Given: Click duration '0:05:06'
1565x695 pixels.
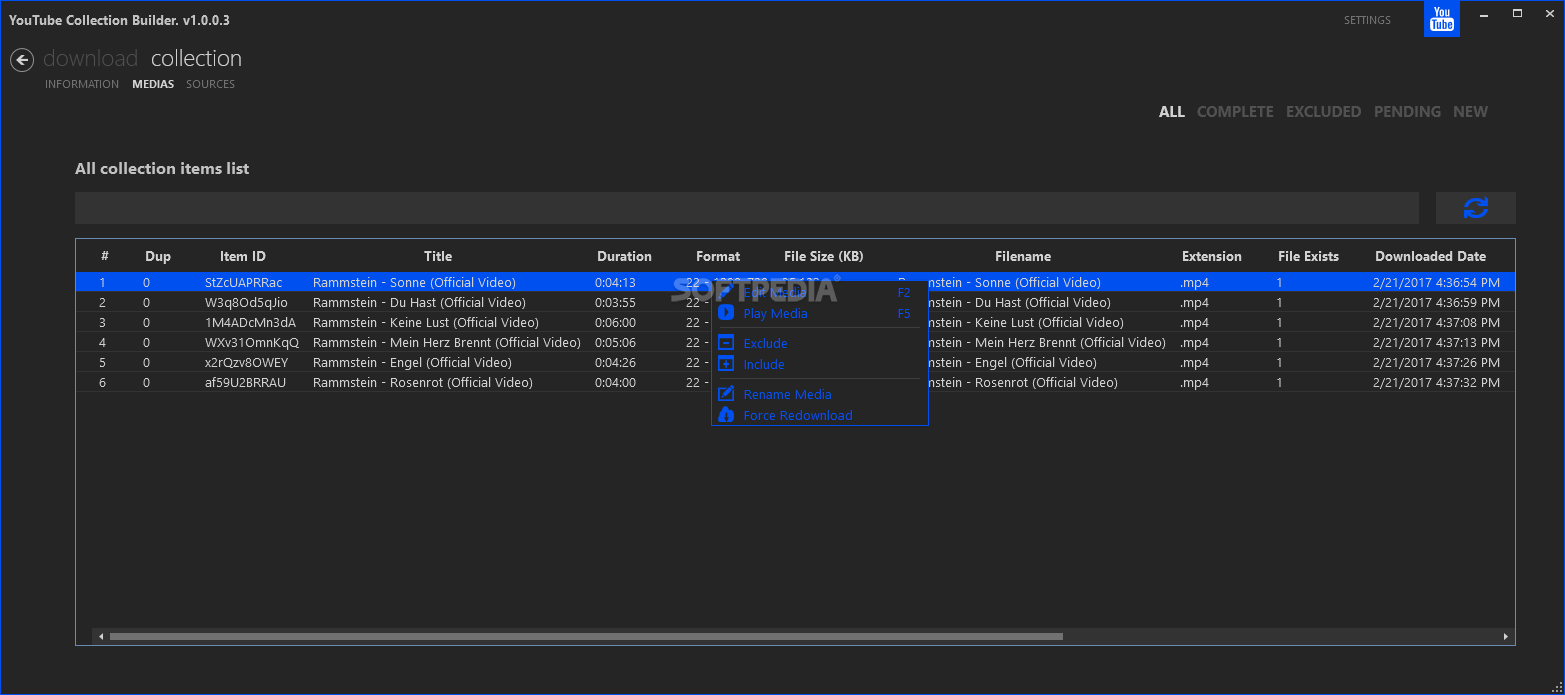Looking at the screenshot, I should [615, 343].
